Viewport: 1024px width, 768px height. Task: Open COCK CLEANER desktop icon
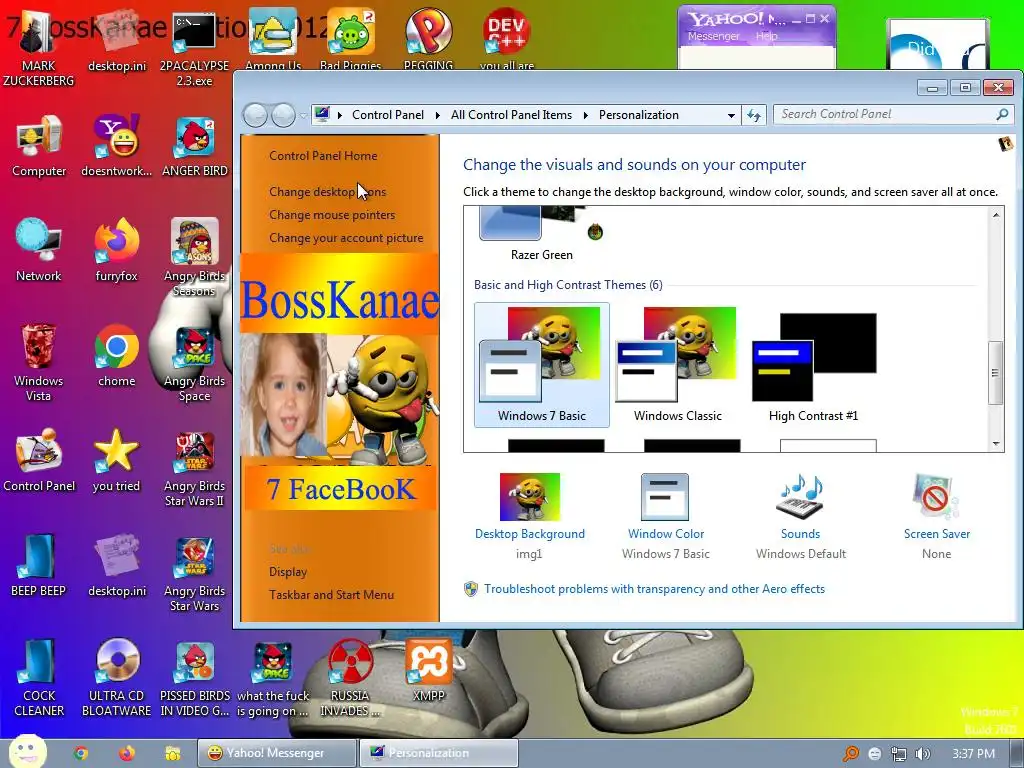[x=39, y=678]
